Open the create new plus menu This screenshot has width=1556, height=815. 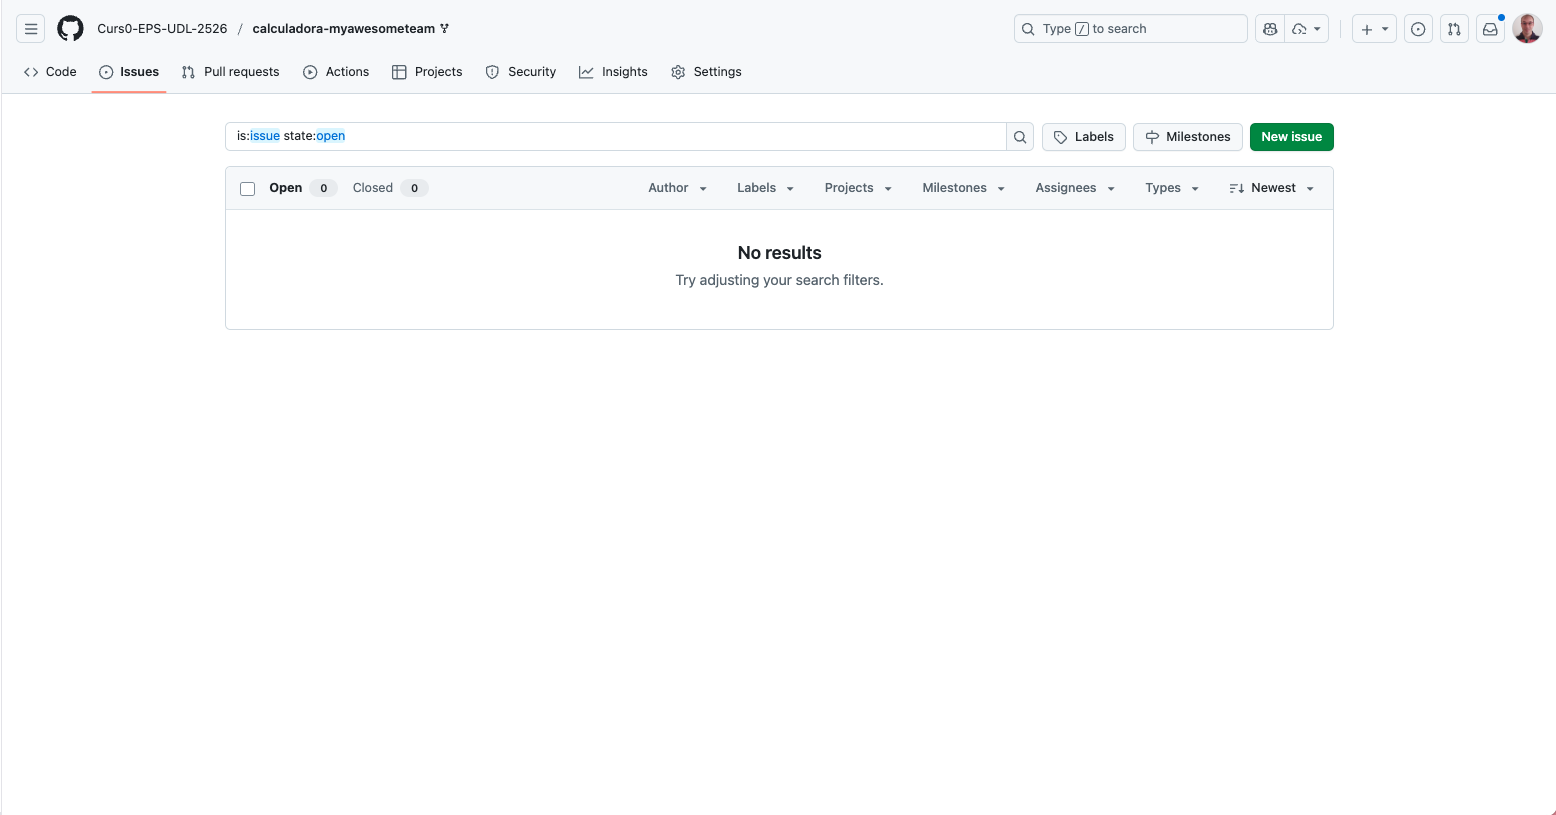pyautogui.click(x=1374, y=29)
